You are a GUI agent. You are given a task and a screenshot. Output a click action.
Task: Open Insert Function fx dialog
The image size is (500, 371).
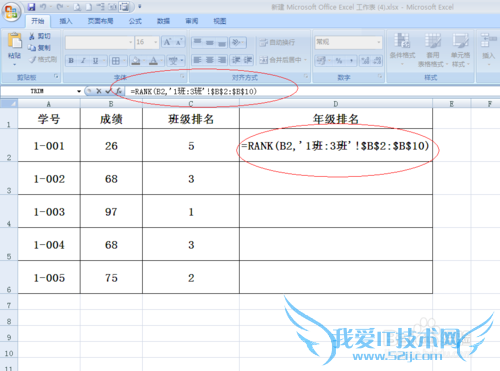click(119, 91)
